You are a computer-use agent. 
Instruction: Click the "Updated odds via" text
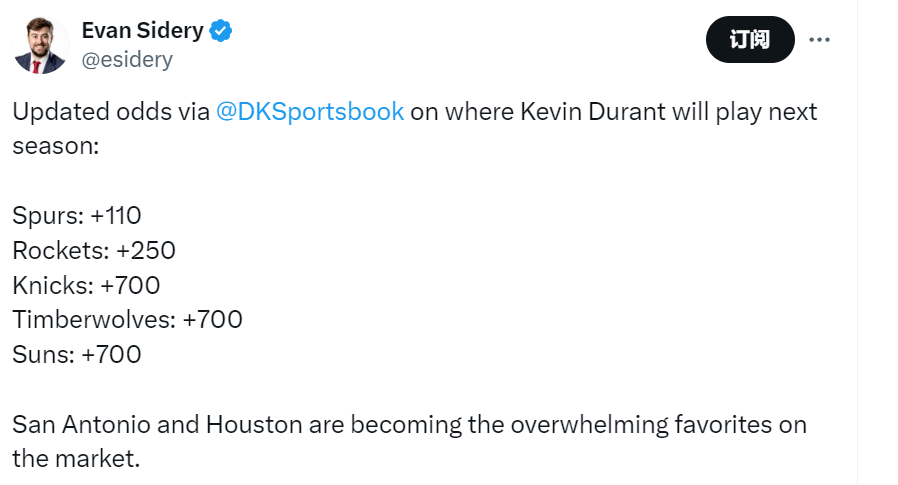[x=110, y=111]
